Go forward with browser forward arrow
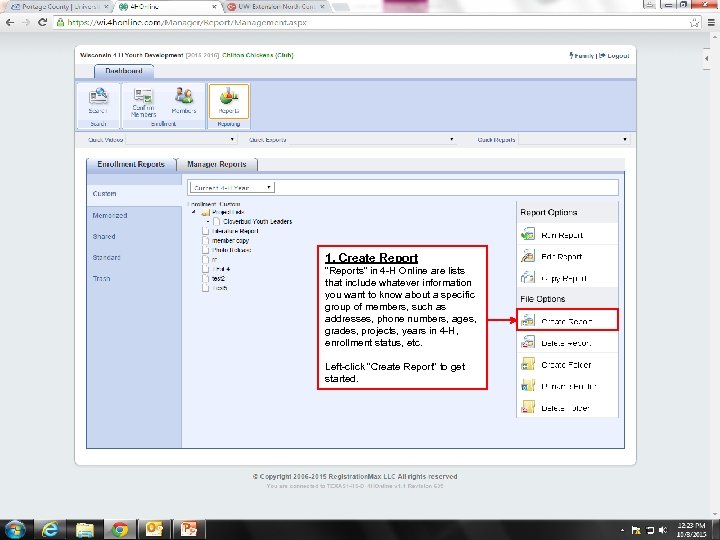 click(x=26, y=22)
